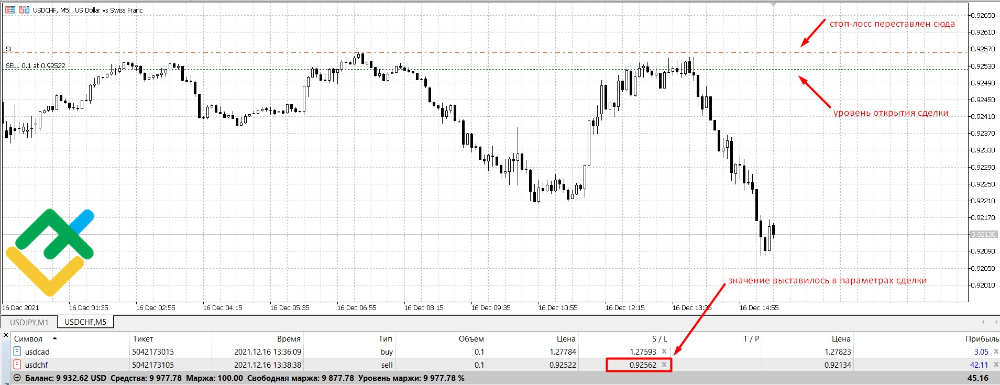Click the stop loss value 0.92562
The image size is (1000, 385).
[x=643, y=365]
